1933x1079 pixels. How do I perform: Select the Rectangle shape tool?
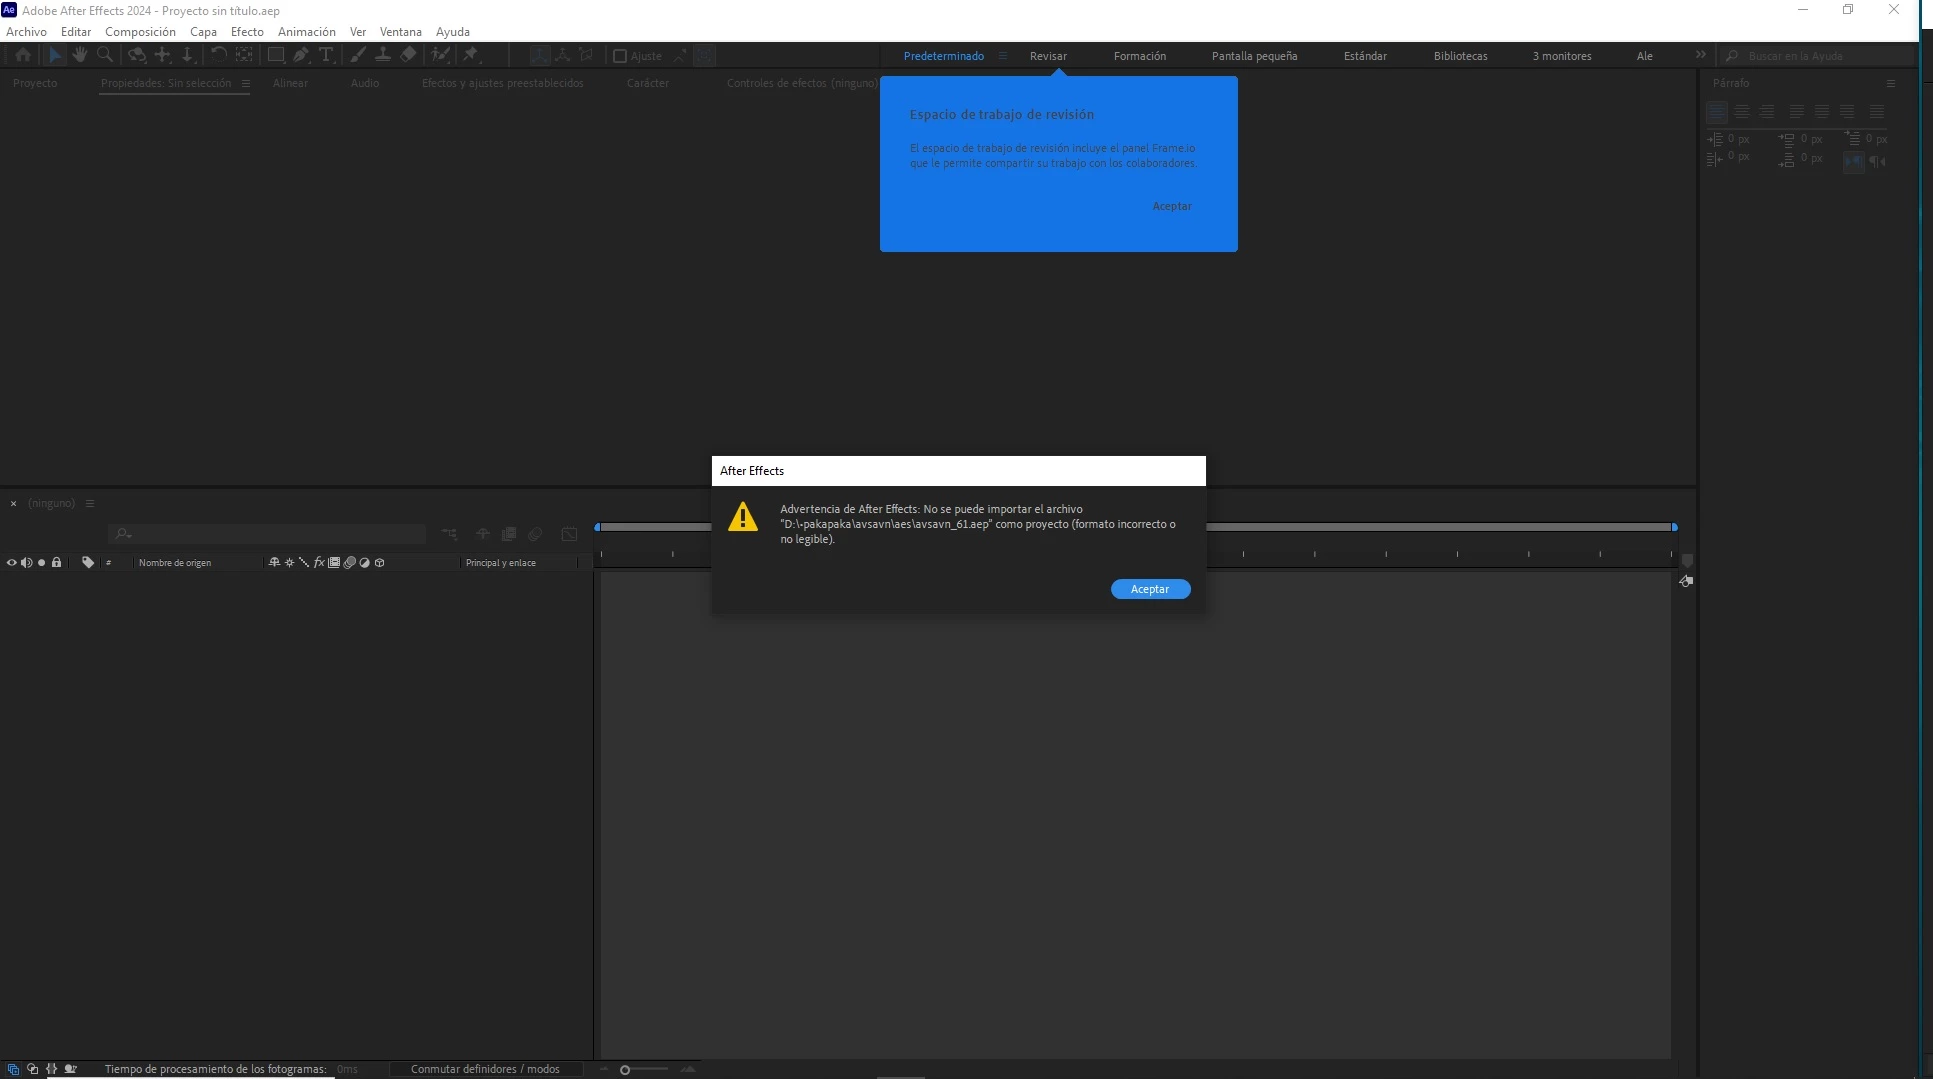point(276,55)
